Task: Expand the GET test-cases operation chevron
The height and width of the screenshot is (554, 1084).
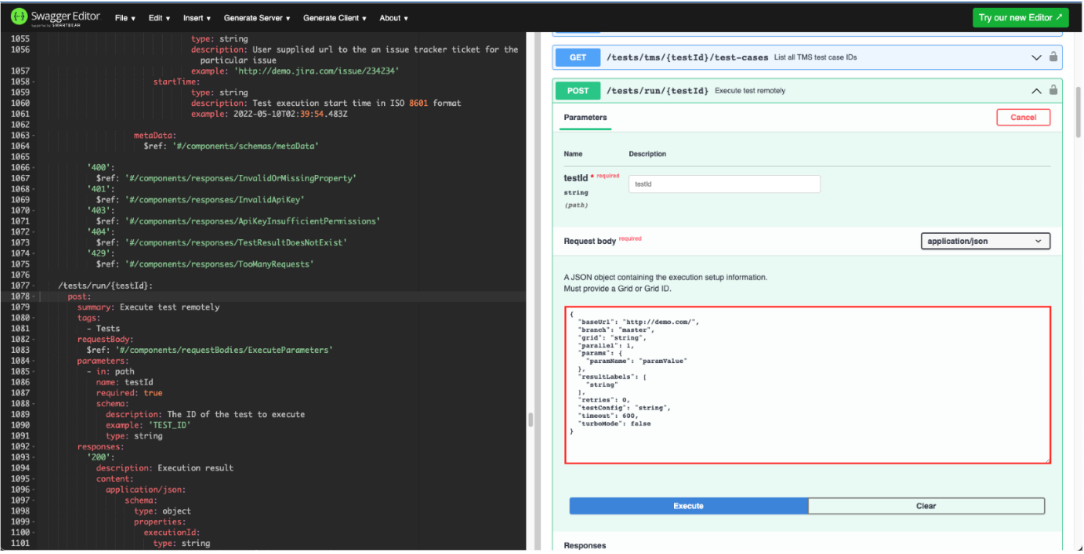Action: coord(1036,57)
